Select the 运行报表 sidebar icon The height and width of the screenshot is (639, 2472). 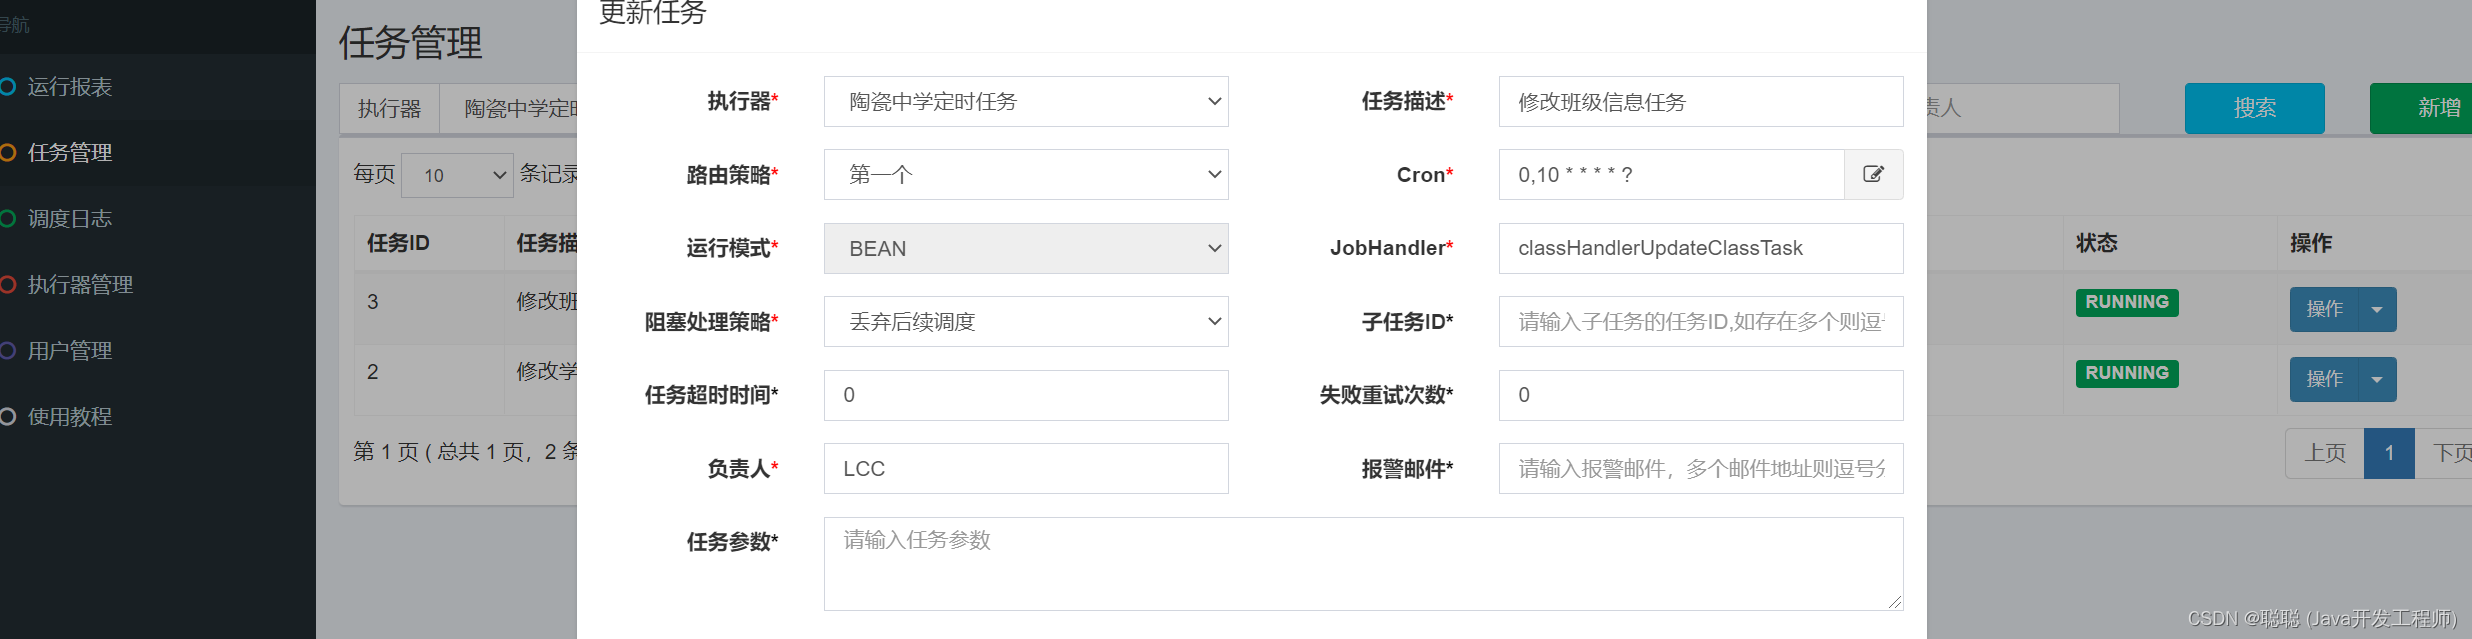[x=10, y=87]
